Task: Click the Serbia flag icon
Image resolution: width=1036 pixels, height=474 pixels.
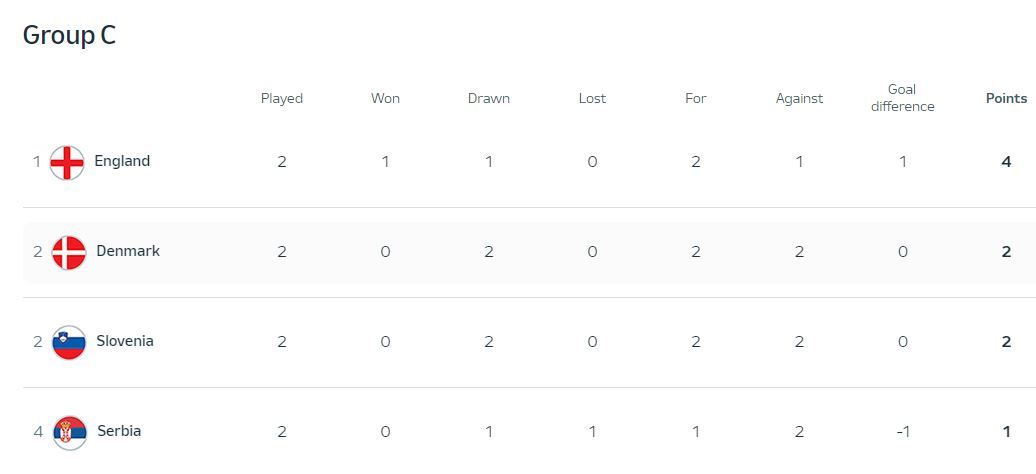Action: 70,432
